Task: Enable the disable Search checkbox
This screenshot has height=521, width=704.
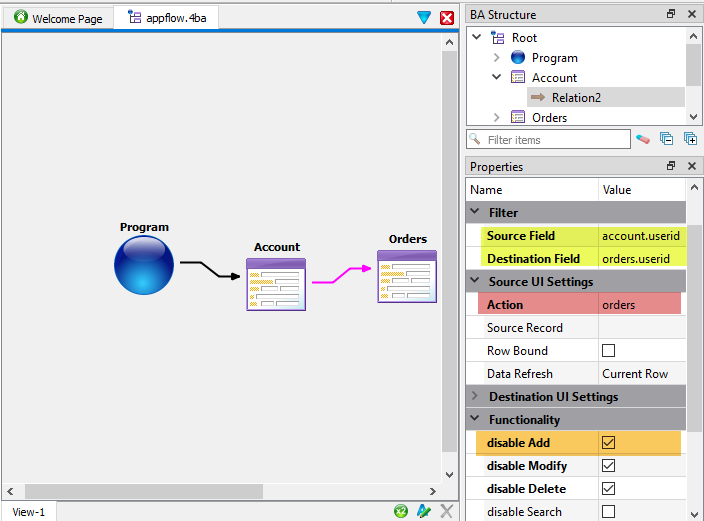Action: point(608,512)
